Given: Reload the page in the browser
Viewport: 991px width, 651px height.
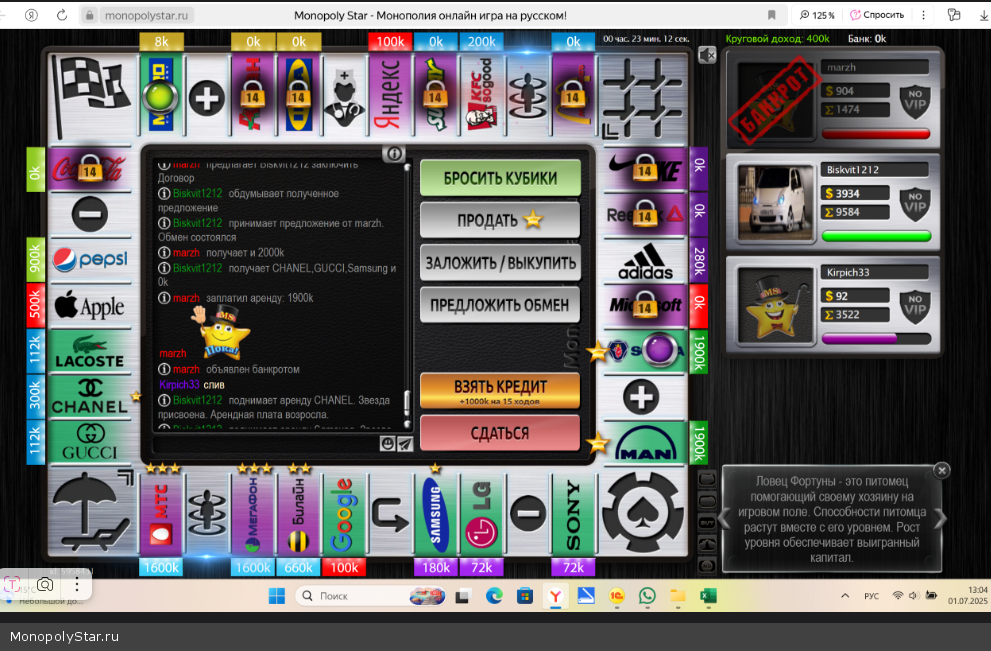Looking at the screenshot, I should [x=62, y=15].
